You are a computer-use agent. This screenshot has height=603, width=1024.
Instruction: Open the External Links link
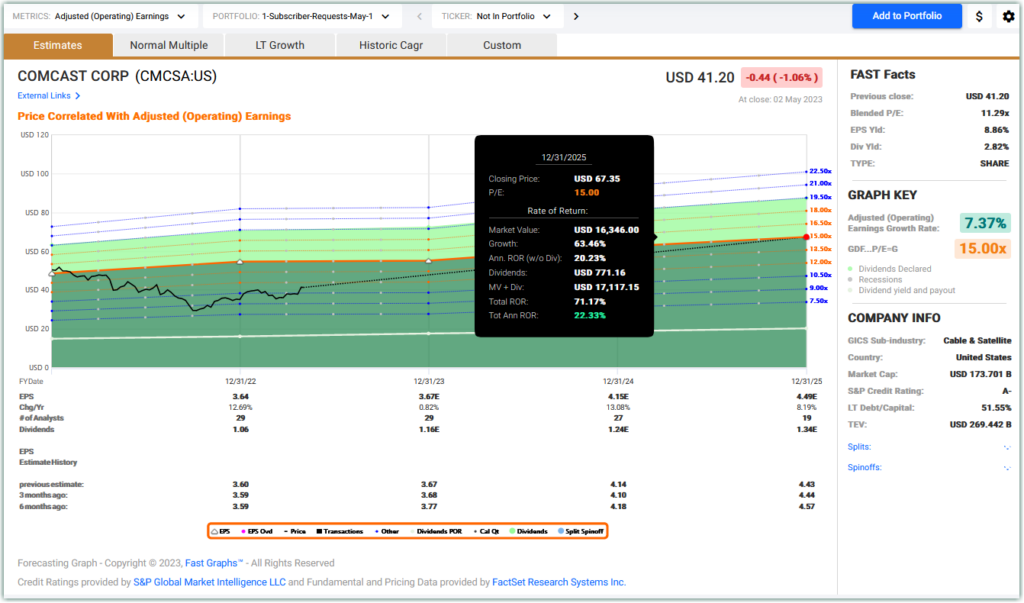pyautogui.click(x=44, y=96)
